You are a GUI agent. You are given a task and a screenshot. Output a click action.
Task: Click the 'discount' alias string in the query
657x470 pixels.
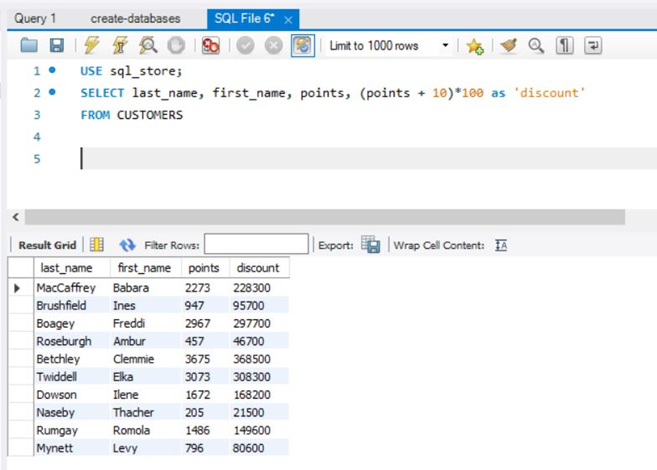(x=549, y=93)
